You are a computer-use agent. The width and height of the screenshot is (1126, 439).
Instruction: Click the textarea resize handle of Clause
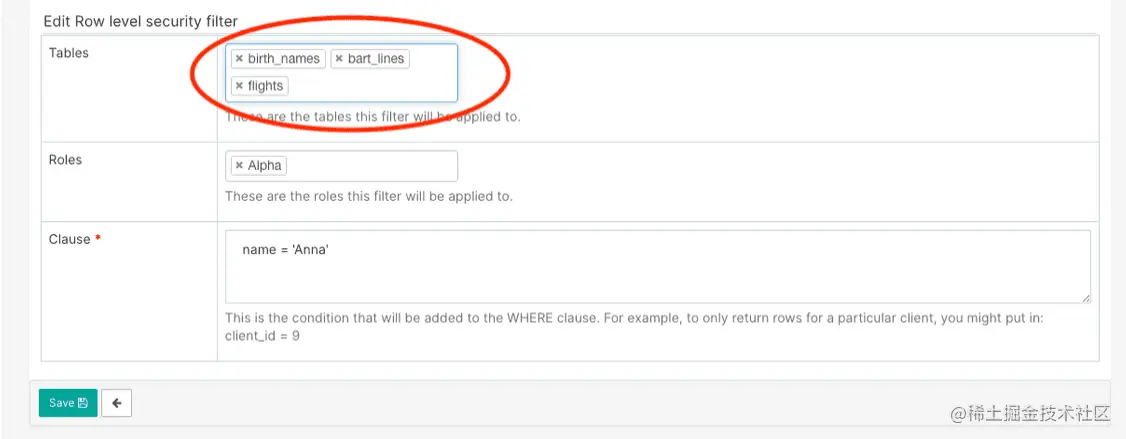[1086, 297]
